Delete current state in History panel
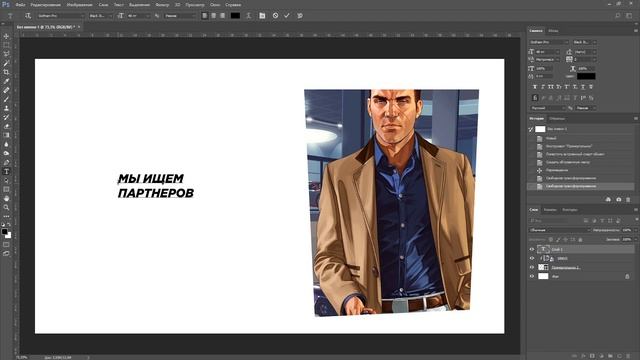This screenshot has width=640, height=360. point(628,200)
